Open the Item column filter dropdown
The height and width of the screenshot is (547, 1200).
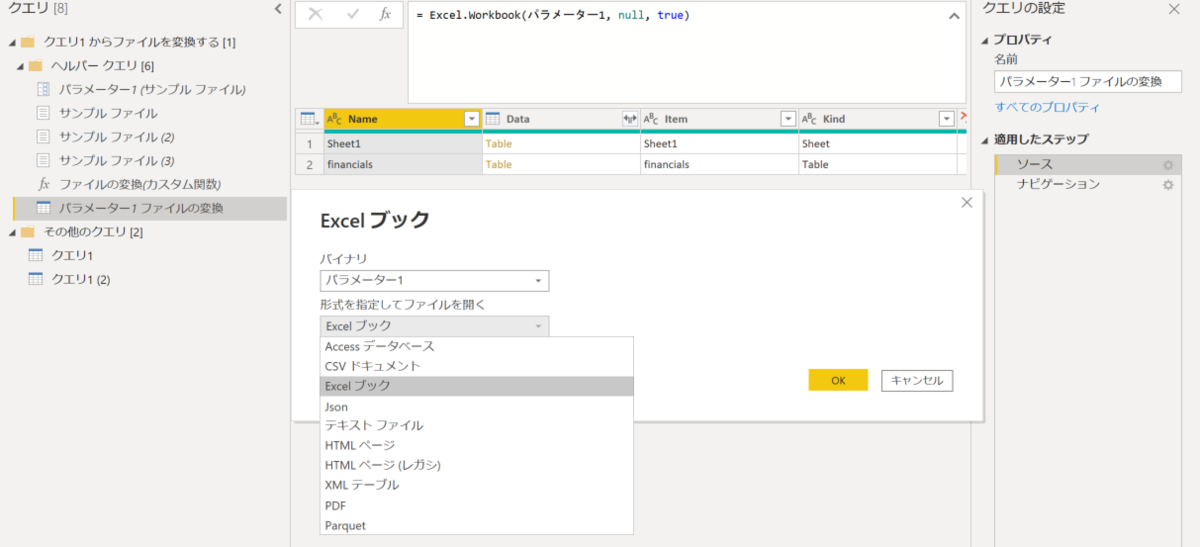[x=789, y=119]
